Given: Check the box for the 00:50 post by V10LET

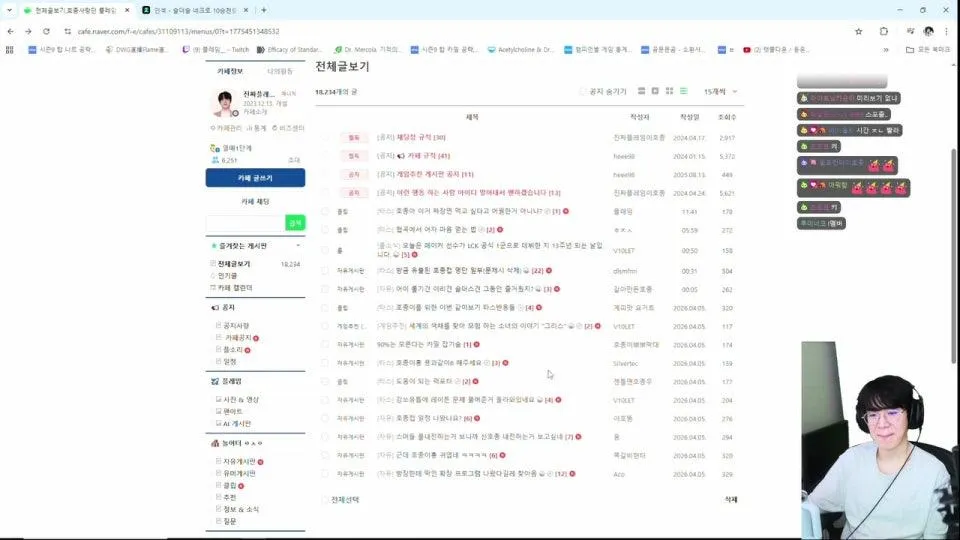Looking at the screenshot, I should pos(324,250).
